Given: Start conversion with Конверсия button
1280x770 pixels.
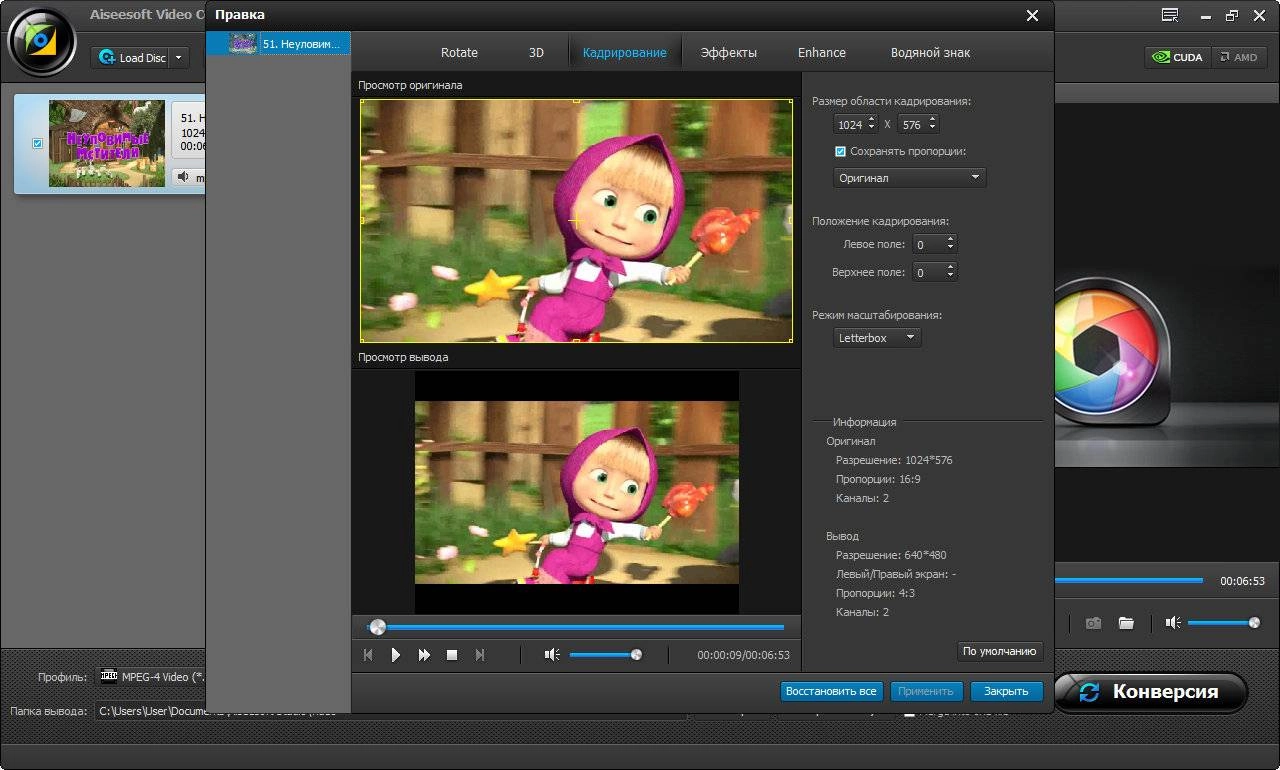Looking at the screenshot, I should tap(1150, 692).
